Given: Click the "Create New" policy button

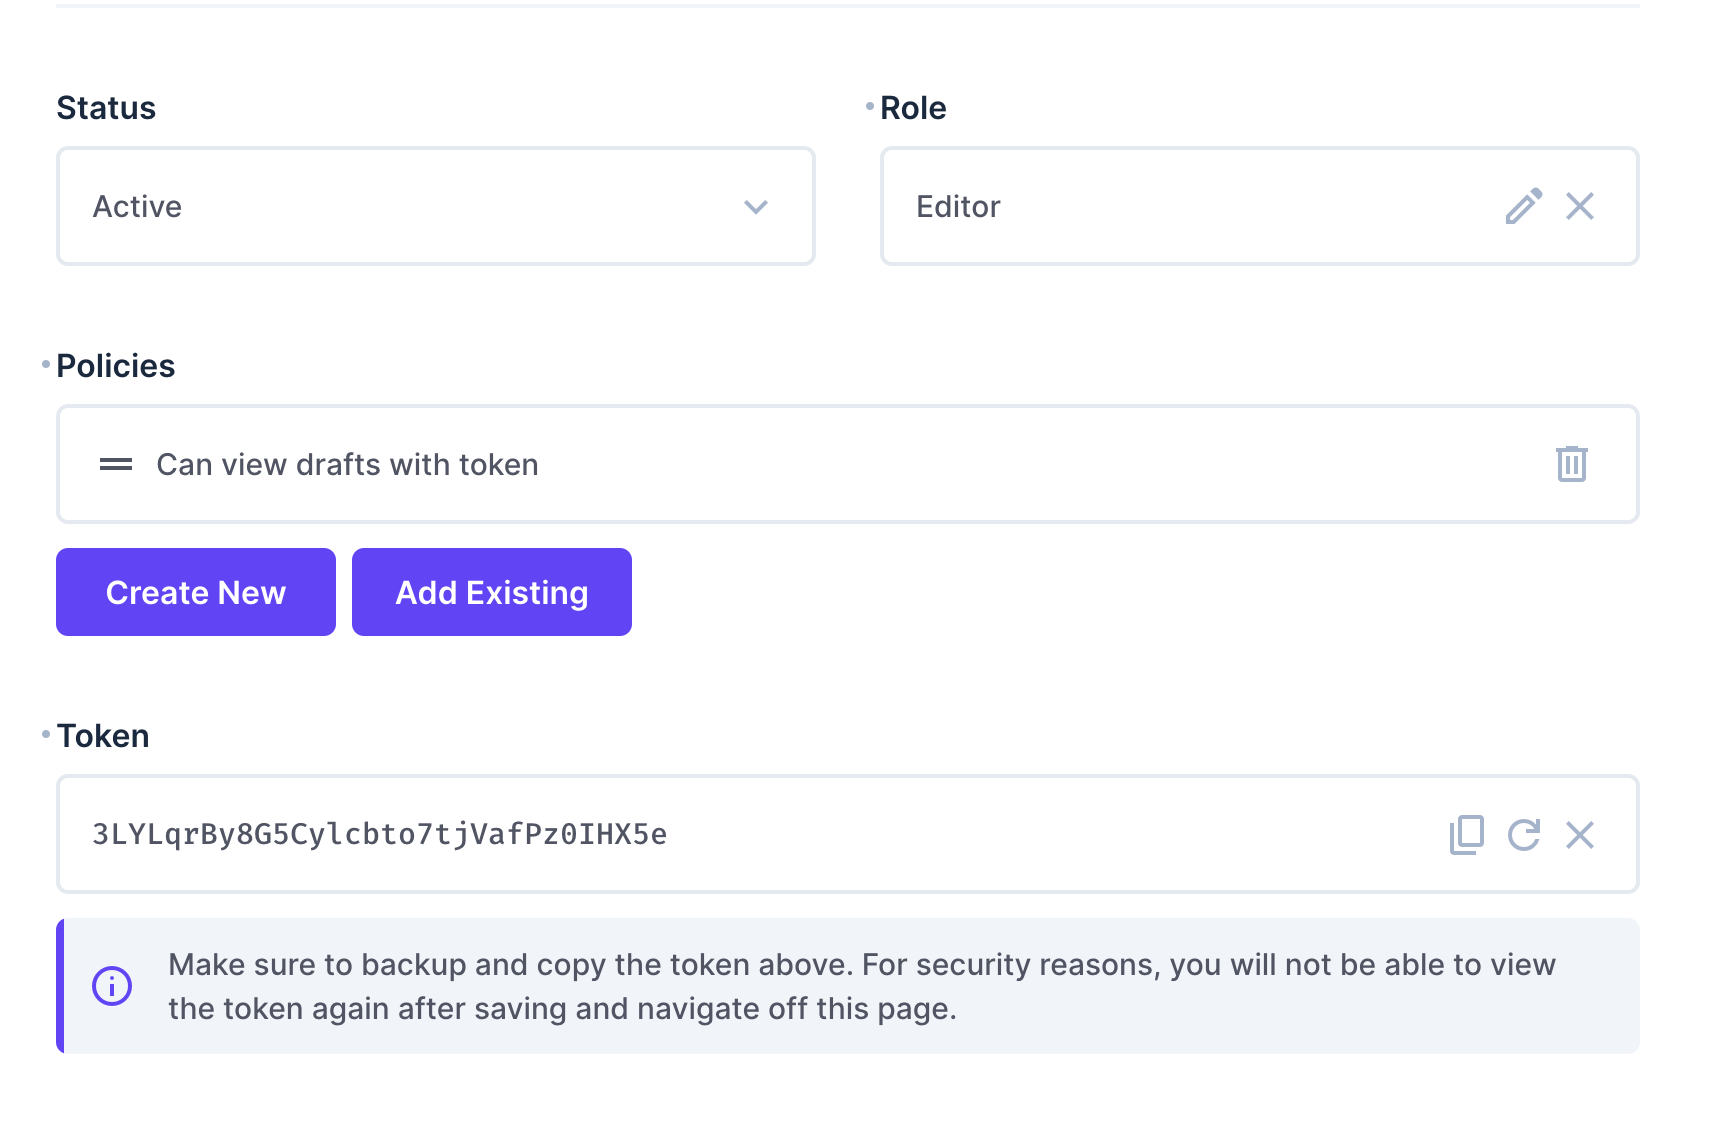Looking at the screenshot, I should tap(195, 592).
